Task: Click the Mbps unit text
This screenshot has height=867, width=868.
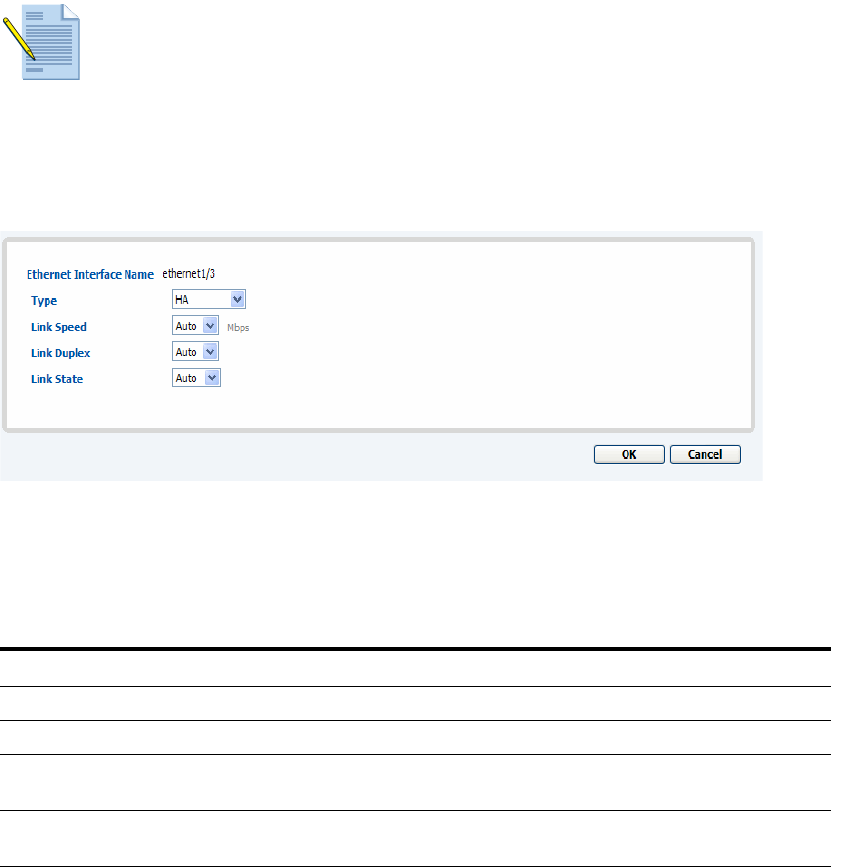Action: [238, 328]
